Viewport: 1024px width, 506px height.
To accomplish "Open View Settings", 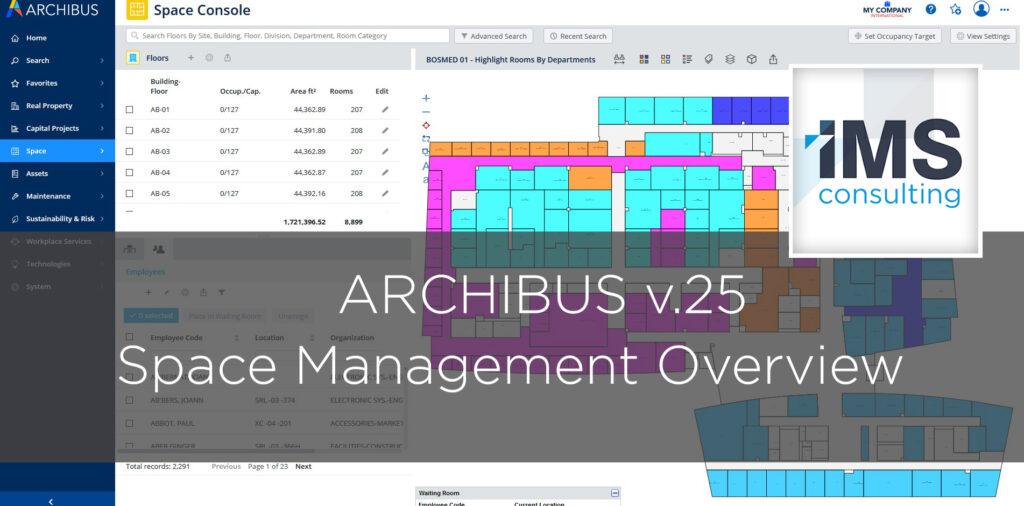I will pyautogui.click(x=984, y=36).
